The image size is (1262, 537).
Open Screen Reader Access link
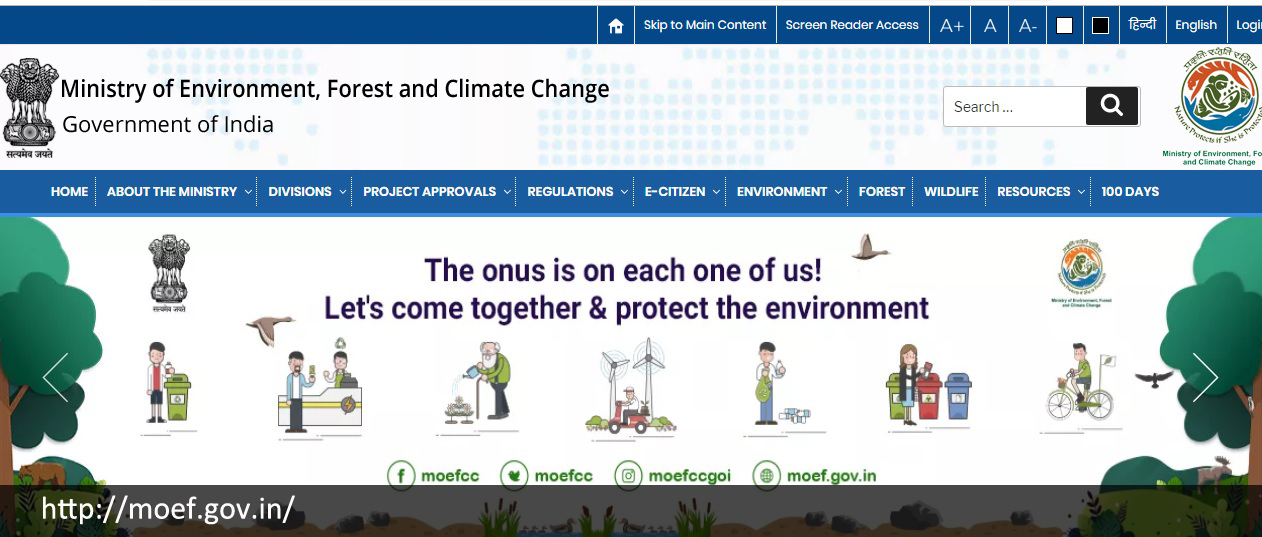click(x=851, y=25)
